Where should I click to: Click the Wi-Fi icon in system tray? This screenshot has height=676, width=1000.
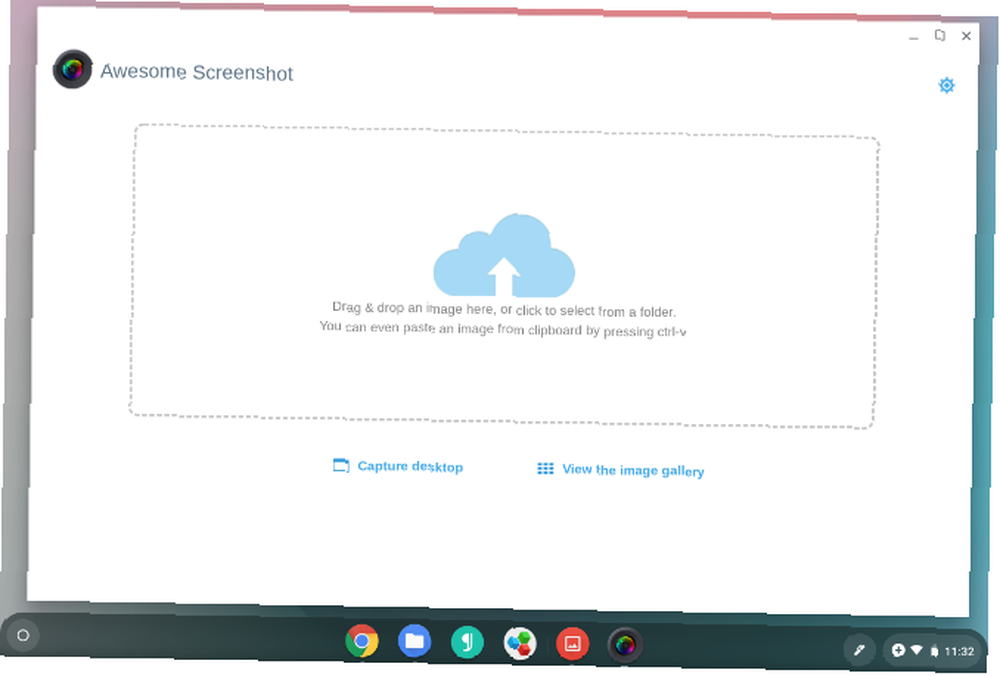click(x=916, y=650)
